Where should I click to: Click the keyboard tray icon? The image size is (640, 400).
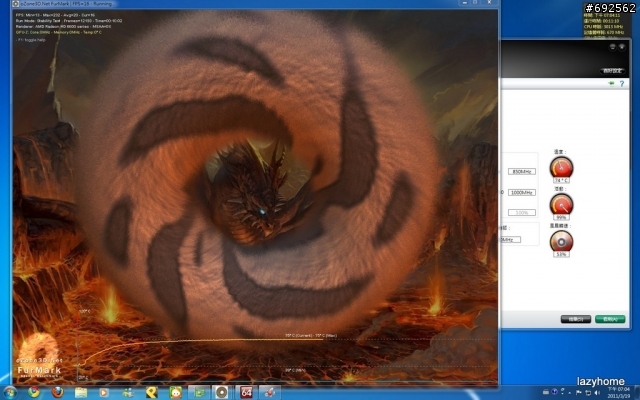click(546, 392)
